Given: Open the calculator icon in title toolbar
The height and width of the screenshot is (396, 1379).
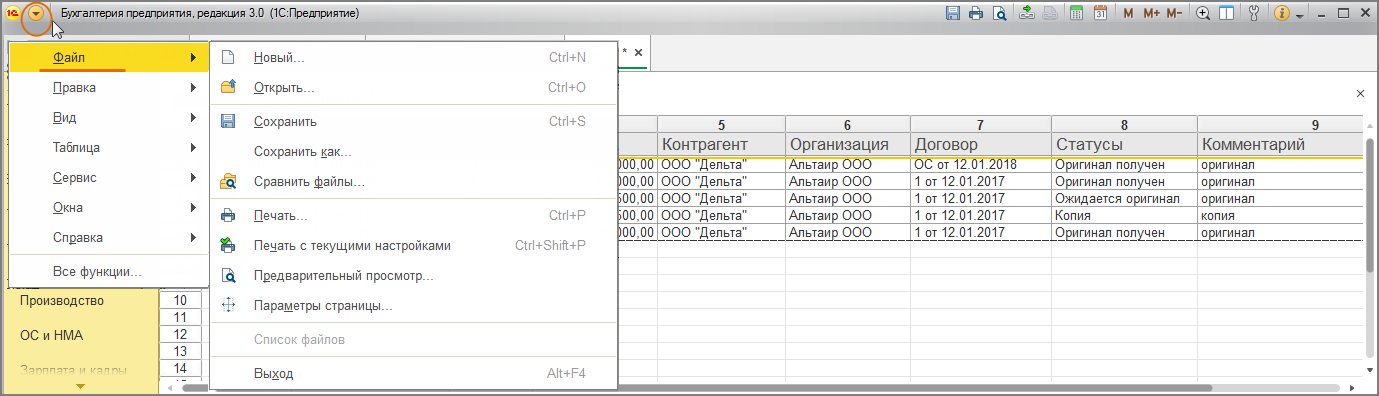Looking at the screenshot, I should click(1077, 14).
